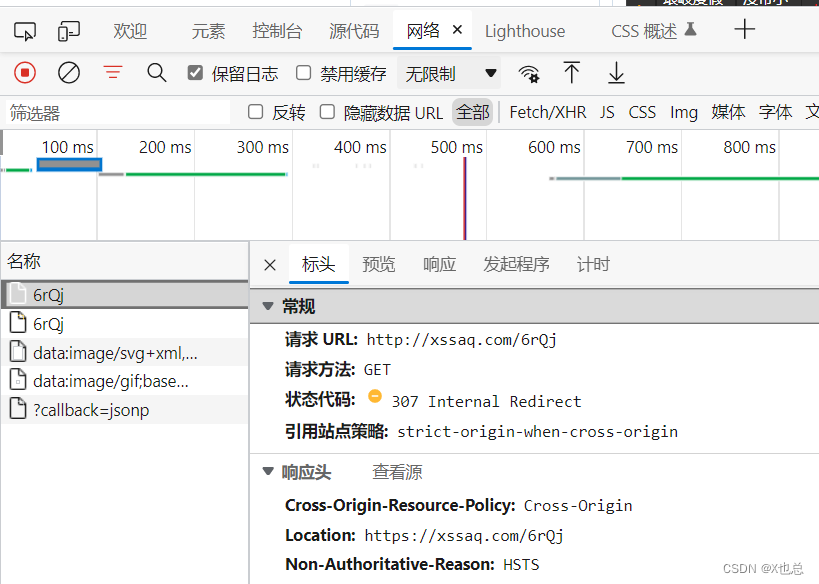Select the 标头 detail tab
This screenshot has height=584, width=819.
(x=319, y=264)
